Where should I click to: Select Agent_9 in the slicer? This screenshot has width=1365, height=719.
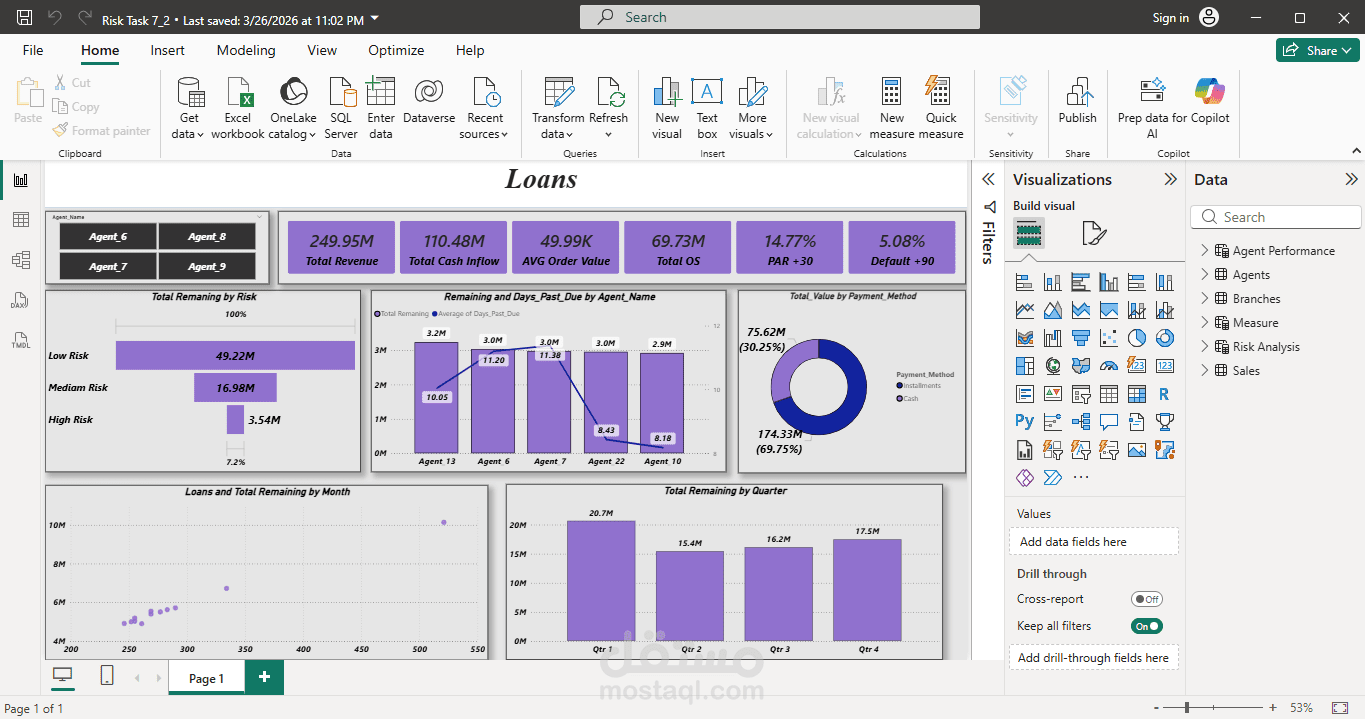click(x=207, y=266)
